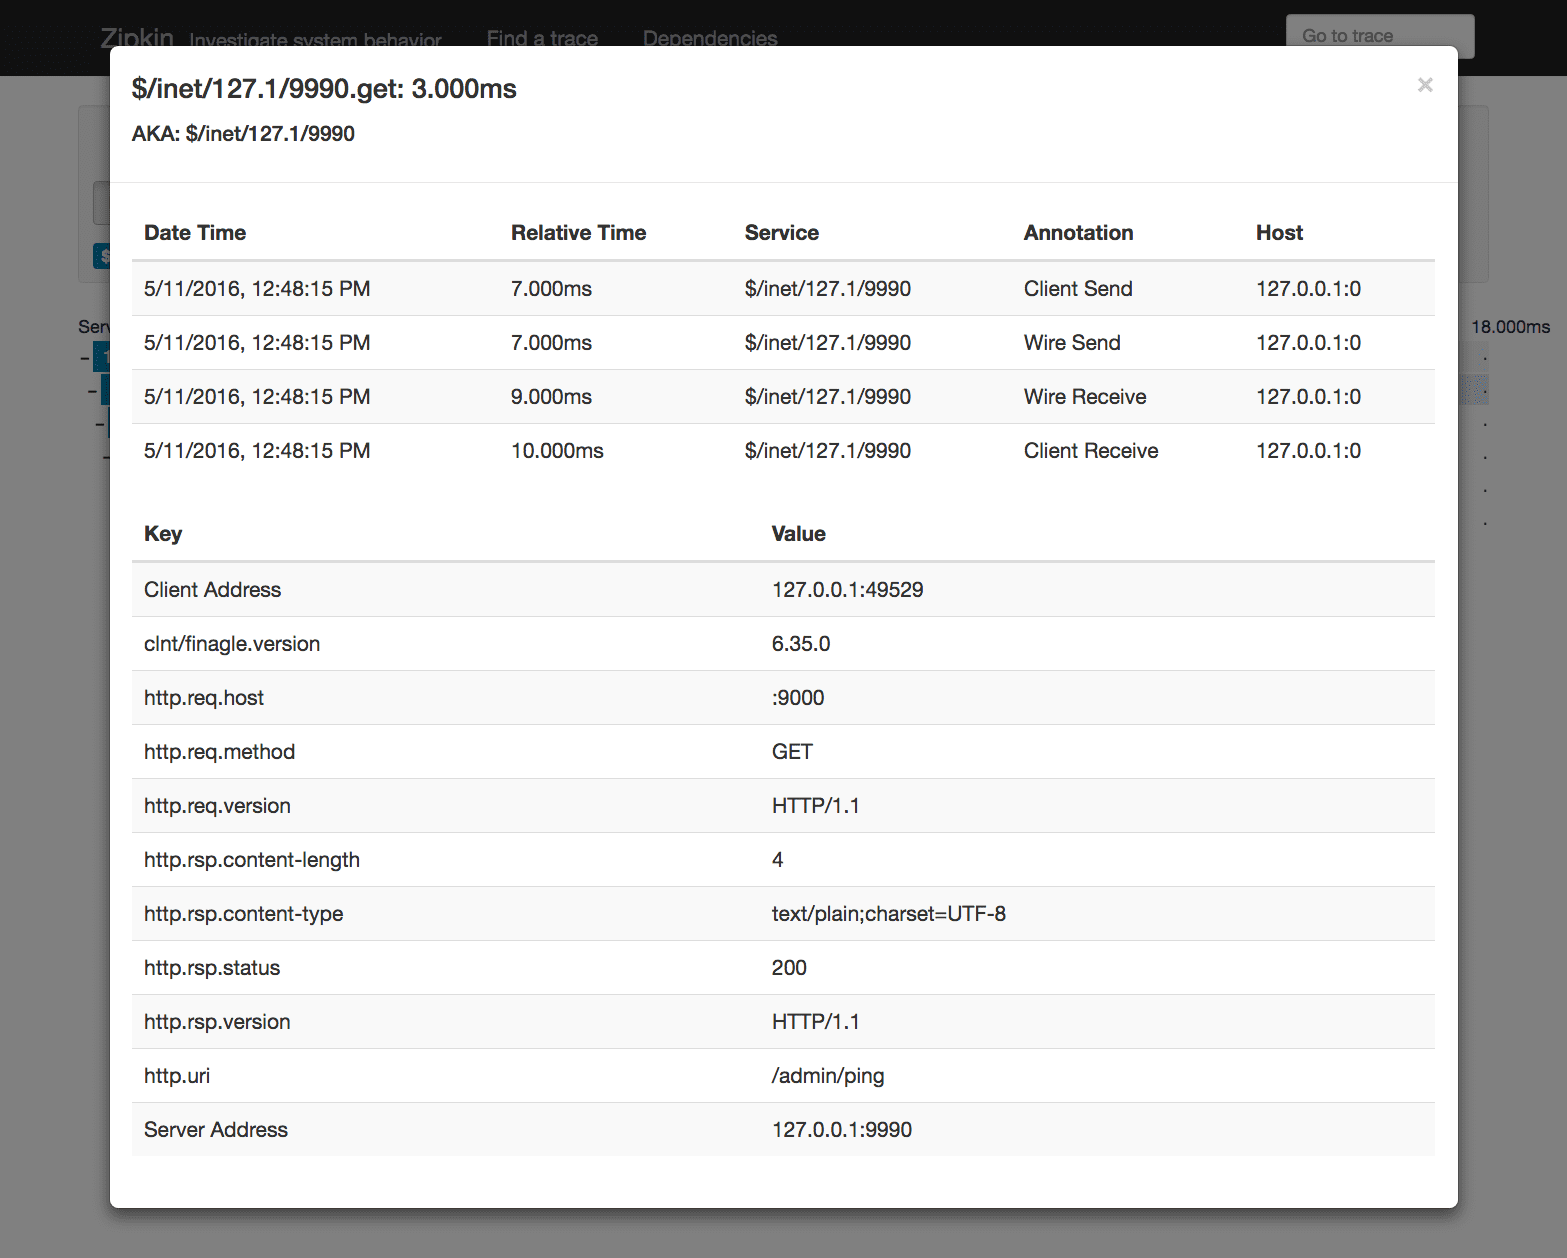1567x1258 pixels.
Task: Select the 7.000ms time in Wire Send row
Action: coord(551,343)
